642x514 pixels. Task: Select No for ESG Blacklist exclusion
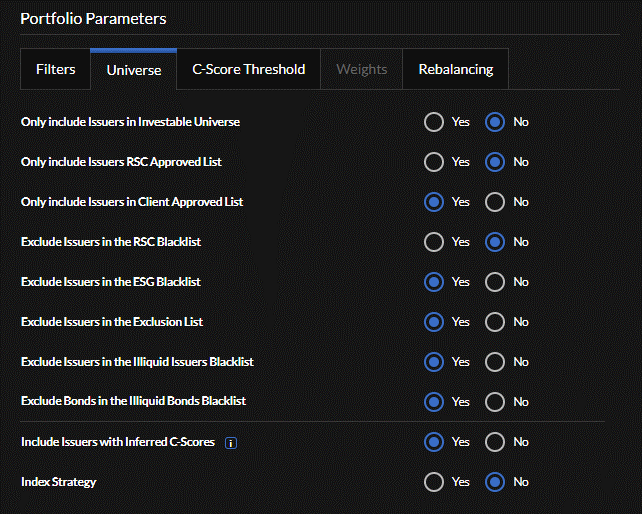pyautogui.click(x=494, y=282)
